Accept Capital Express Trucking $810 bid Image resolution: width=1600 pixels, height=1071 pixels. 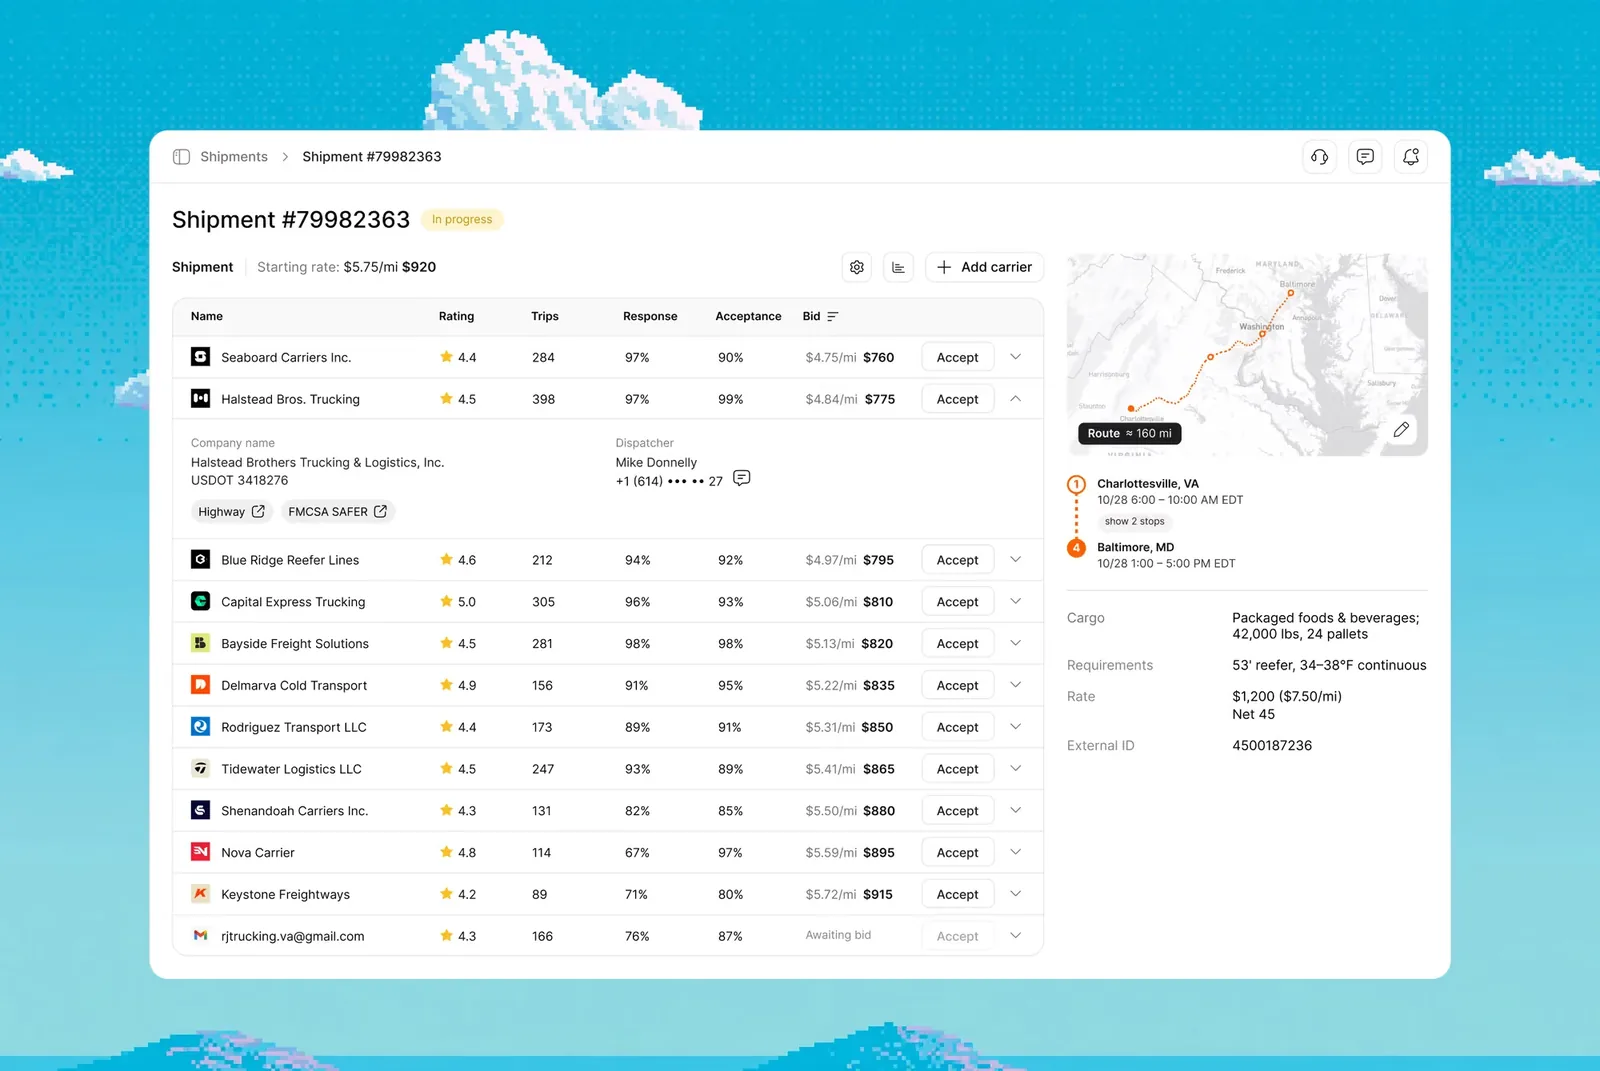(957, 601)
